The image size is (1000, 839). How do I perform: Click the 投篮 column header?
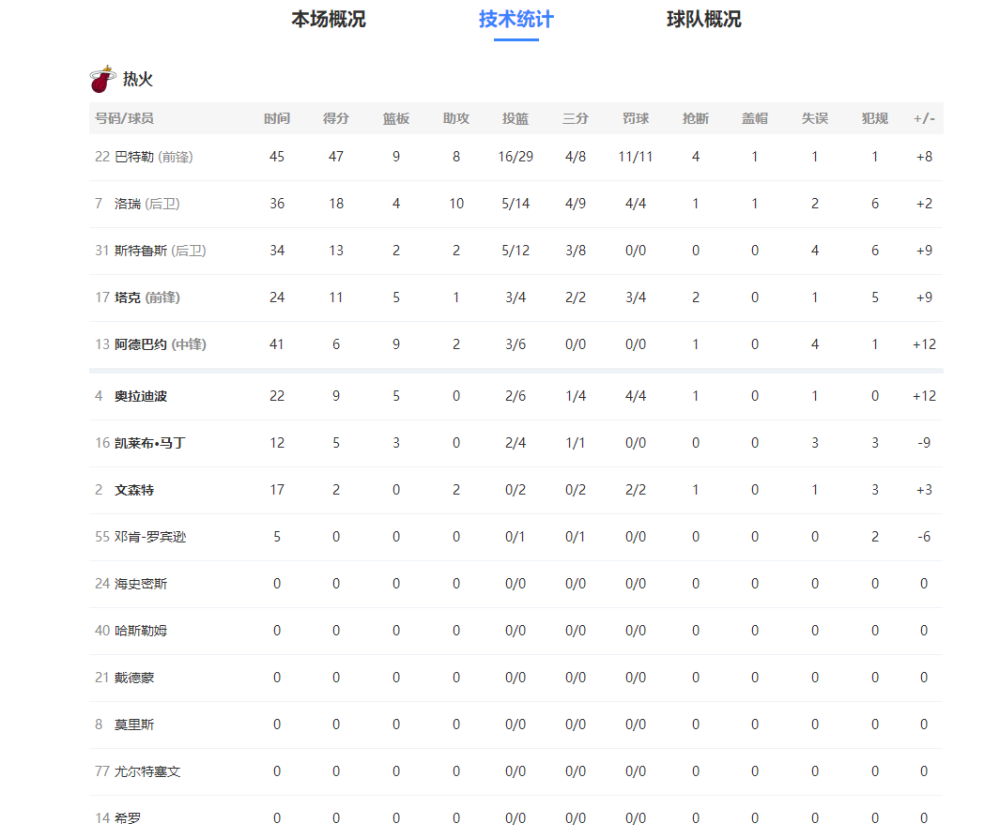coord(515,119)
